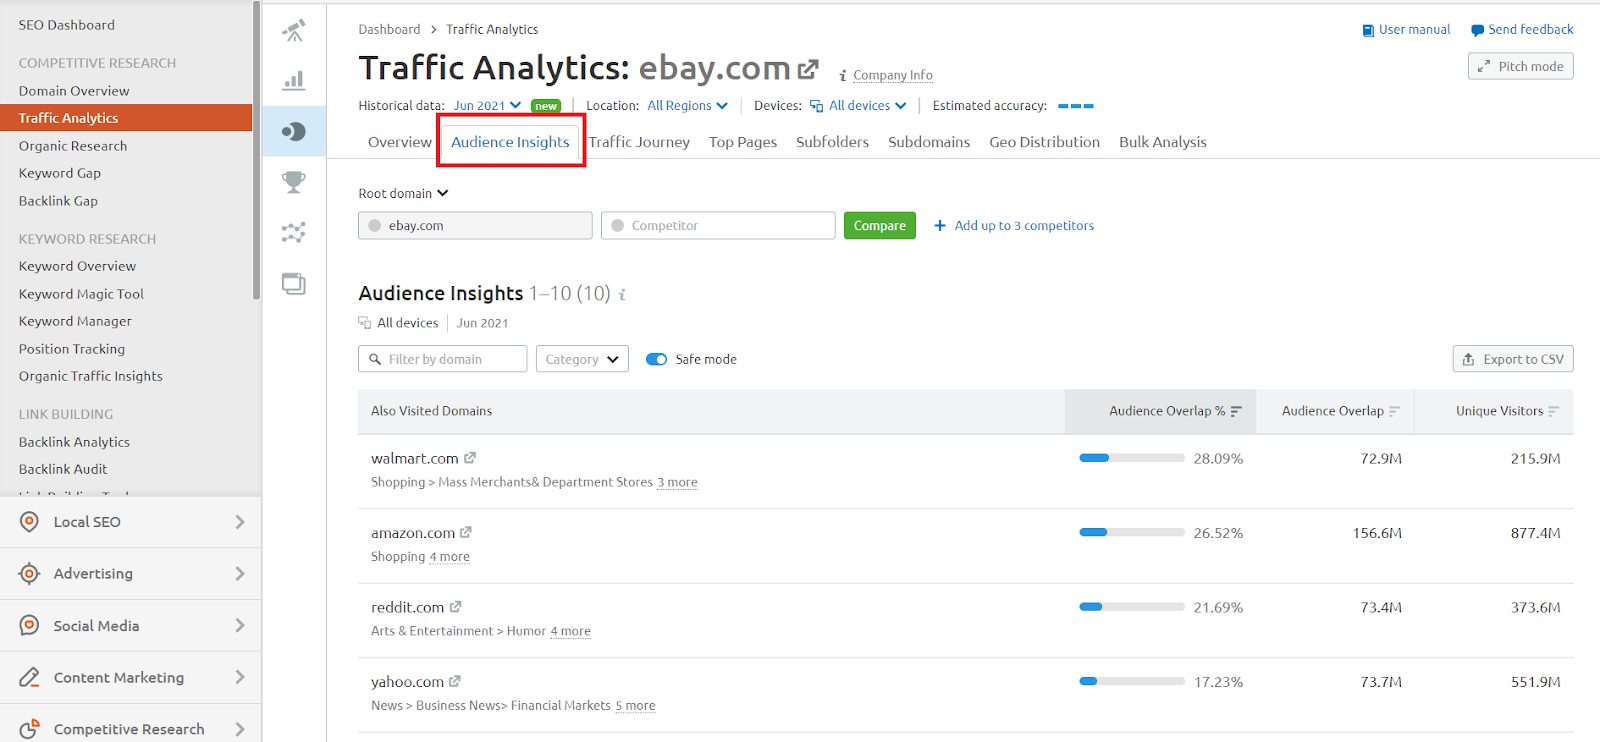Viewport: 1600px width, 742px height.
Task: Open the User manual link
Action: pyautogui.click(x=1406, y=30)
